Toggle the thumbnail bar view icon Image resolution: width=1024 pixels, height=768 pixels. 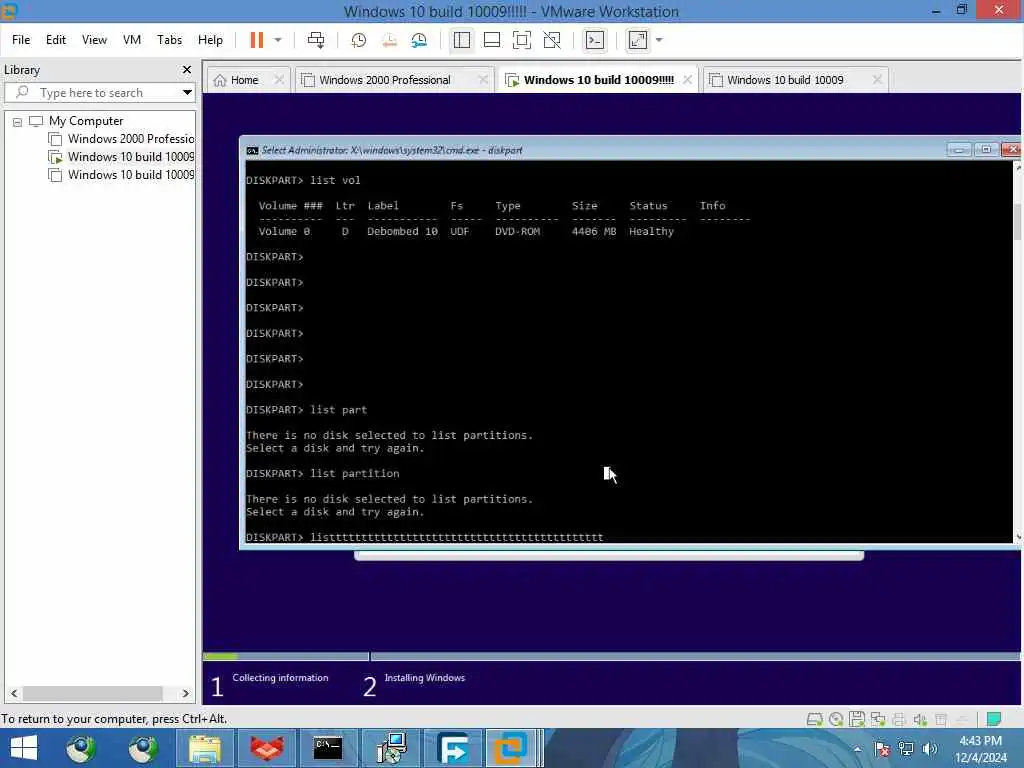492,40
